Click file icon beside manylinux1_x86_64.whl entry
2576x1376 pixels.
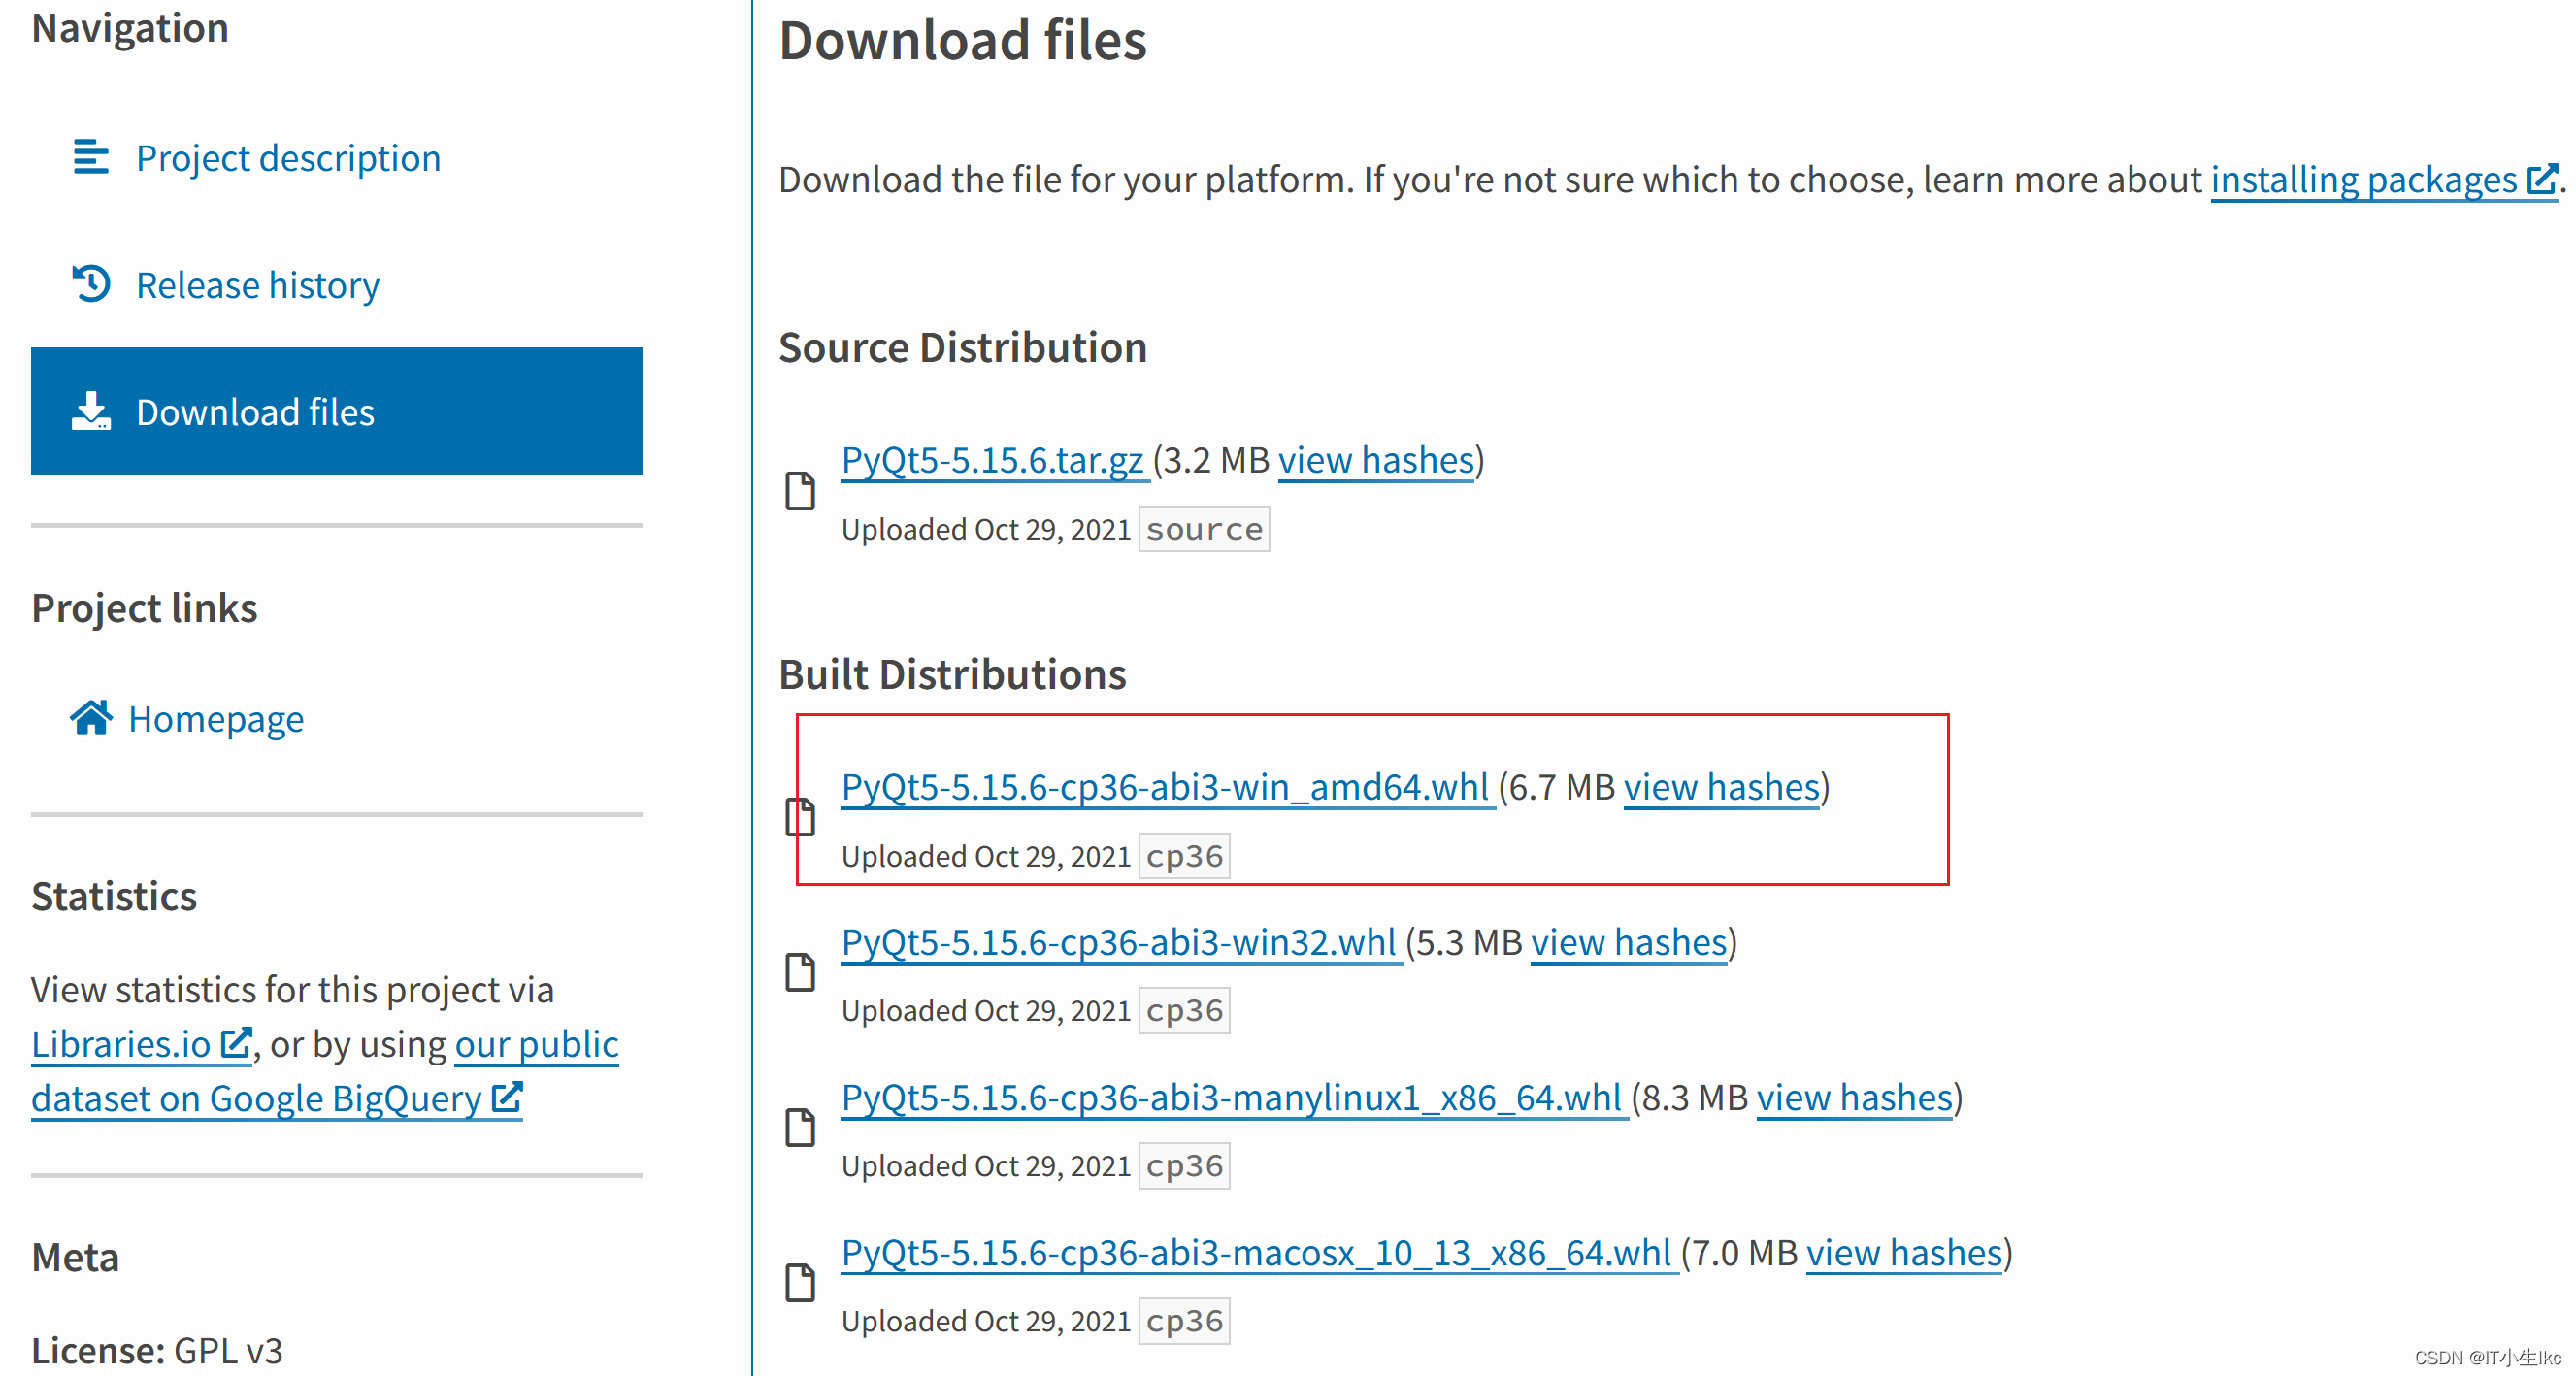click(x=800, y=1127)
